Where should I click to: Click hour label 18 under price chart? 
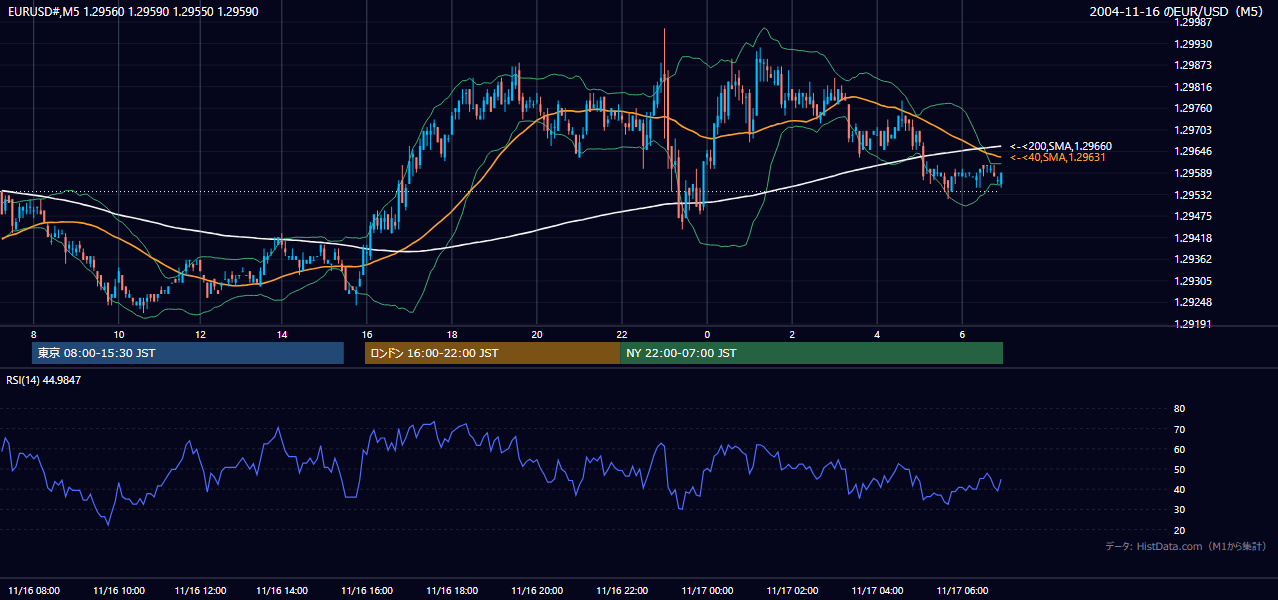[452, 334]
